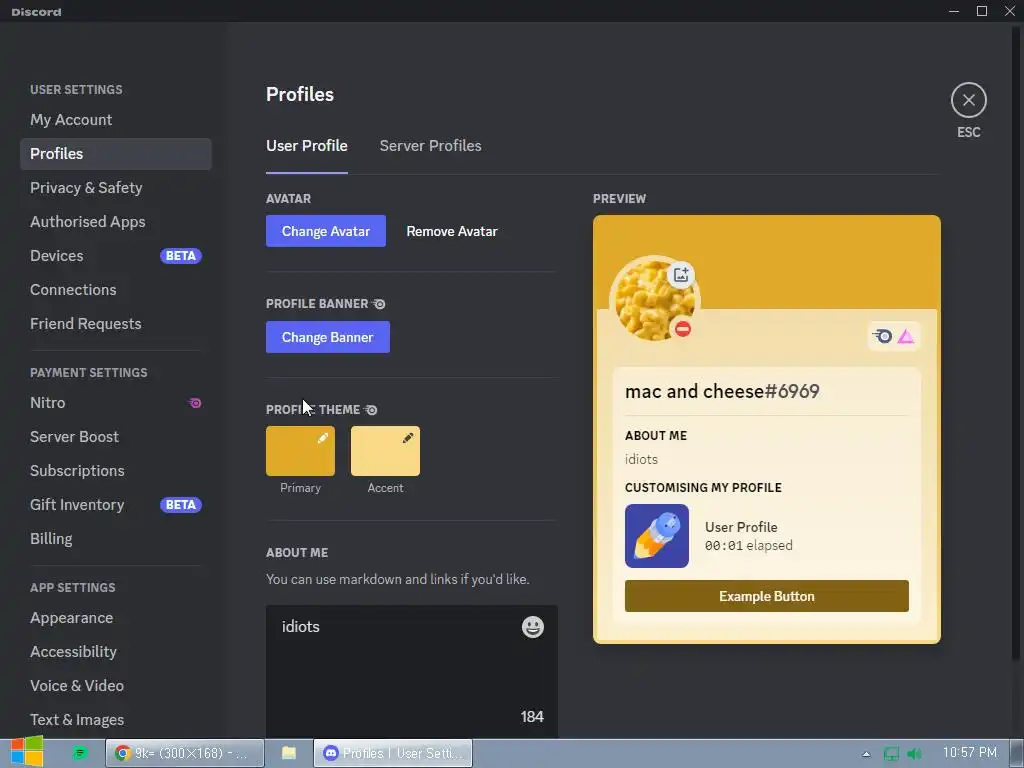Image resolution: width=1024 pixels, height=768 pixels.
Task: Open Text & Images settings
Action: click(x=116, y=719)
